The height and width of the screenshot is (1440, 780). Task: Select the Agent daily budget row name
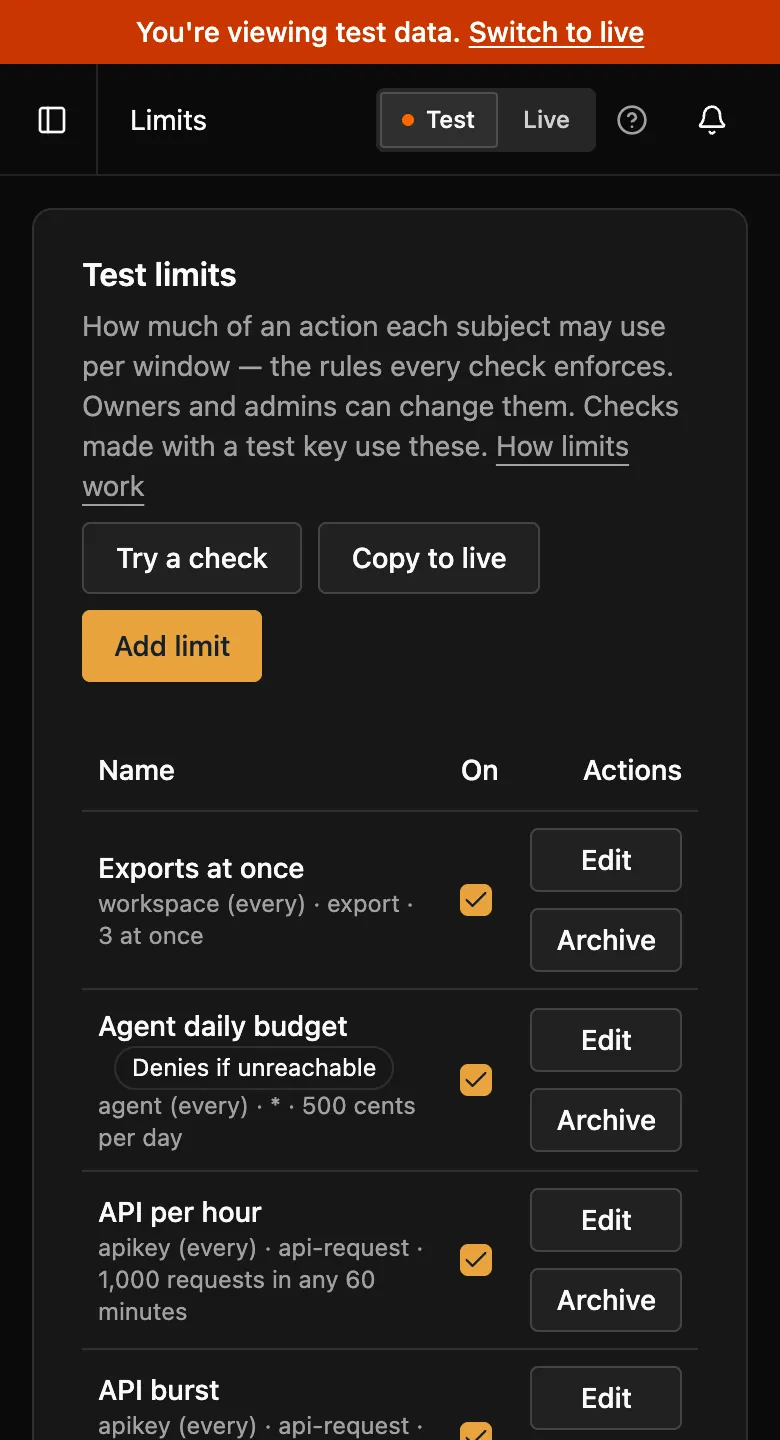[223, 1026]
